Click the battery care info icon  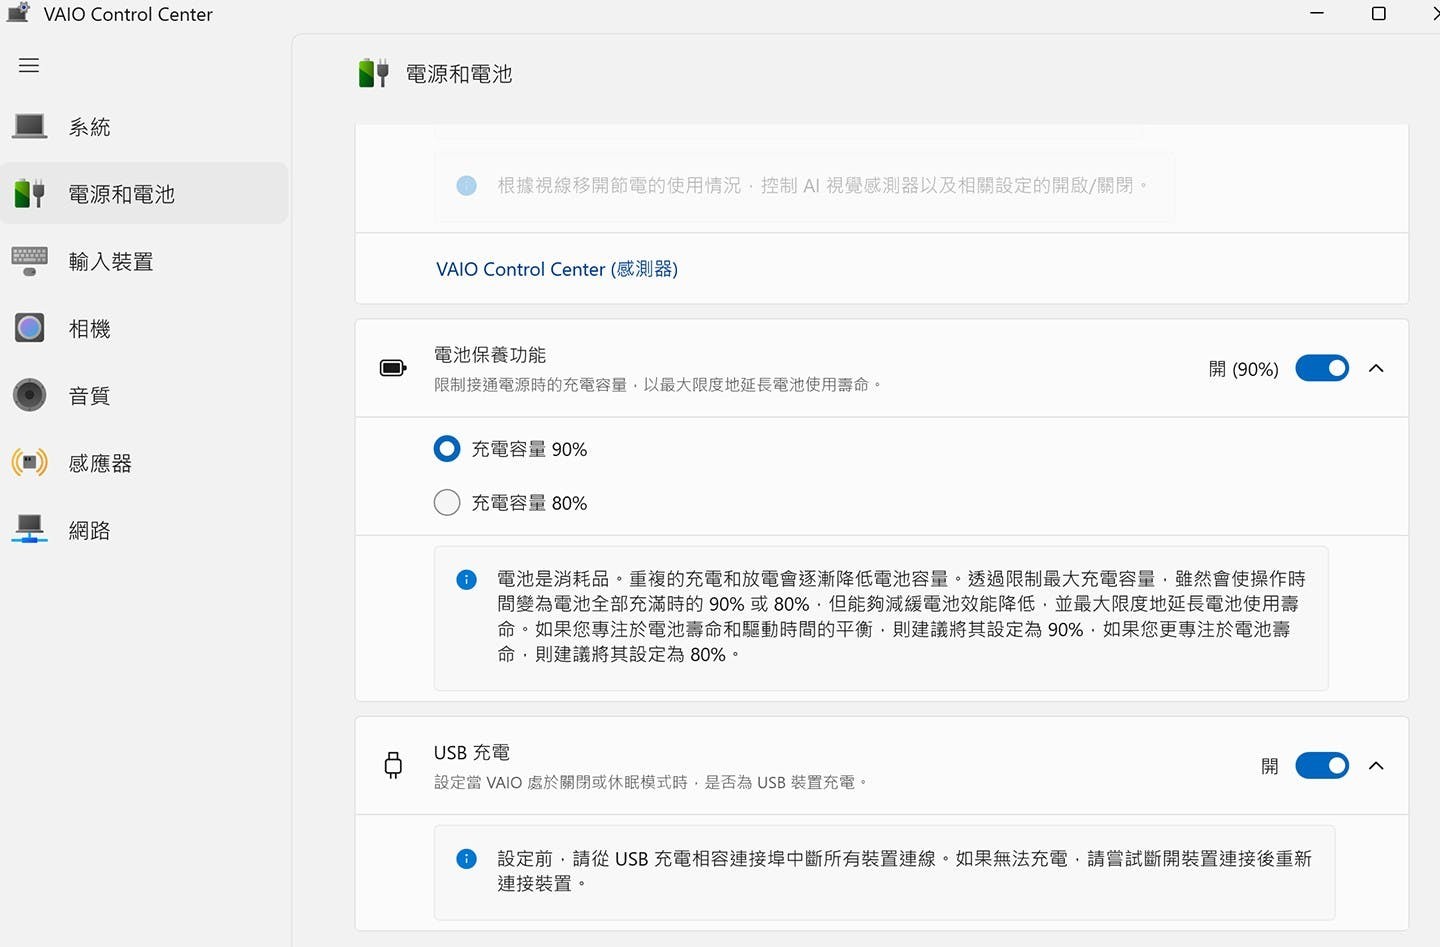pyautogui.click(x=466, y=580)
